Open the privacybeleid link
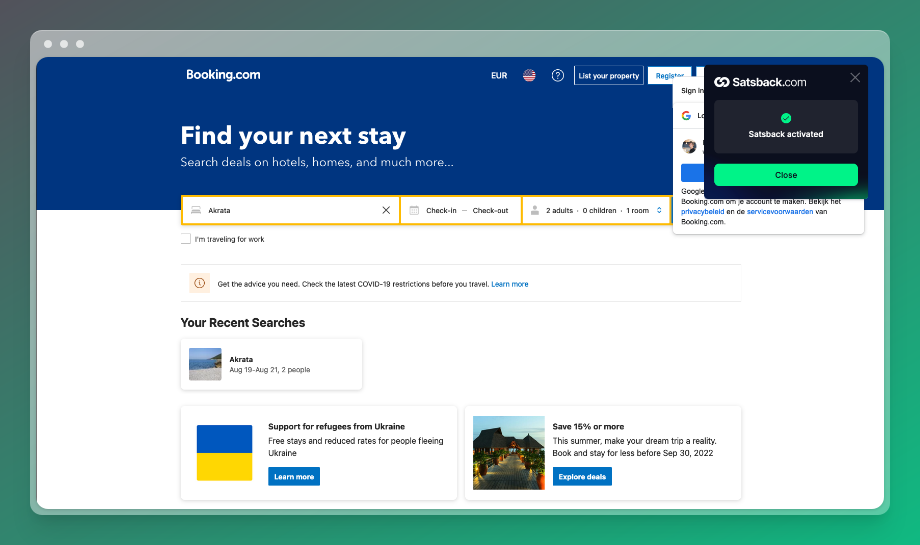Viewport: 920px width, 545px height. (x=702, y=212)
